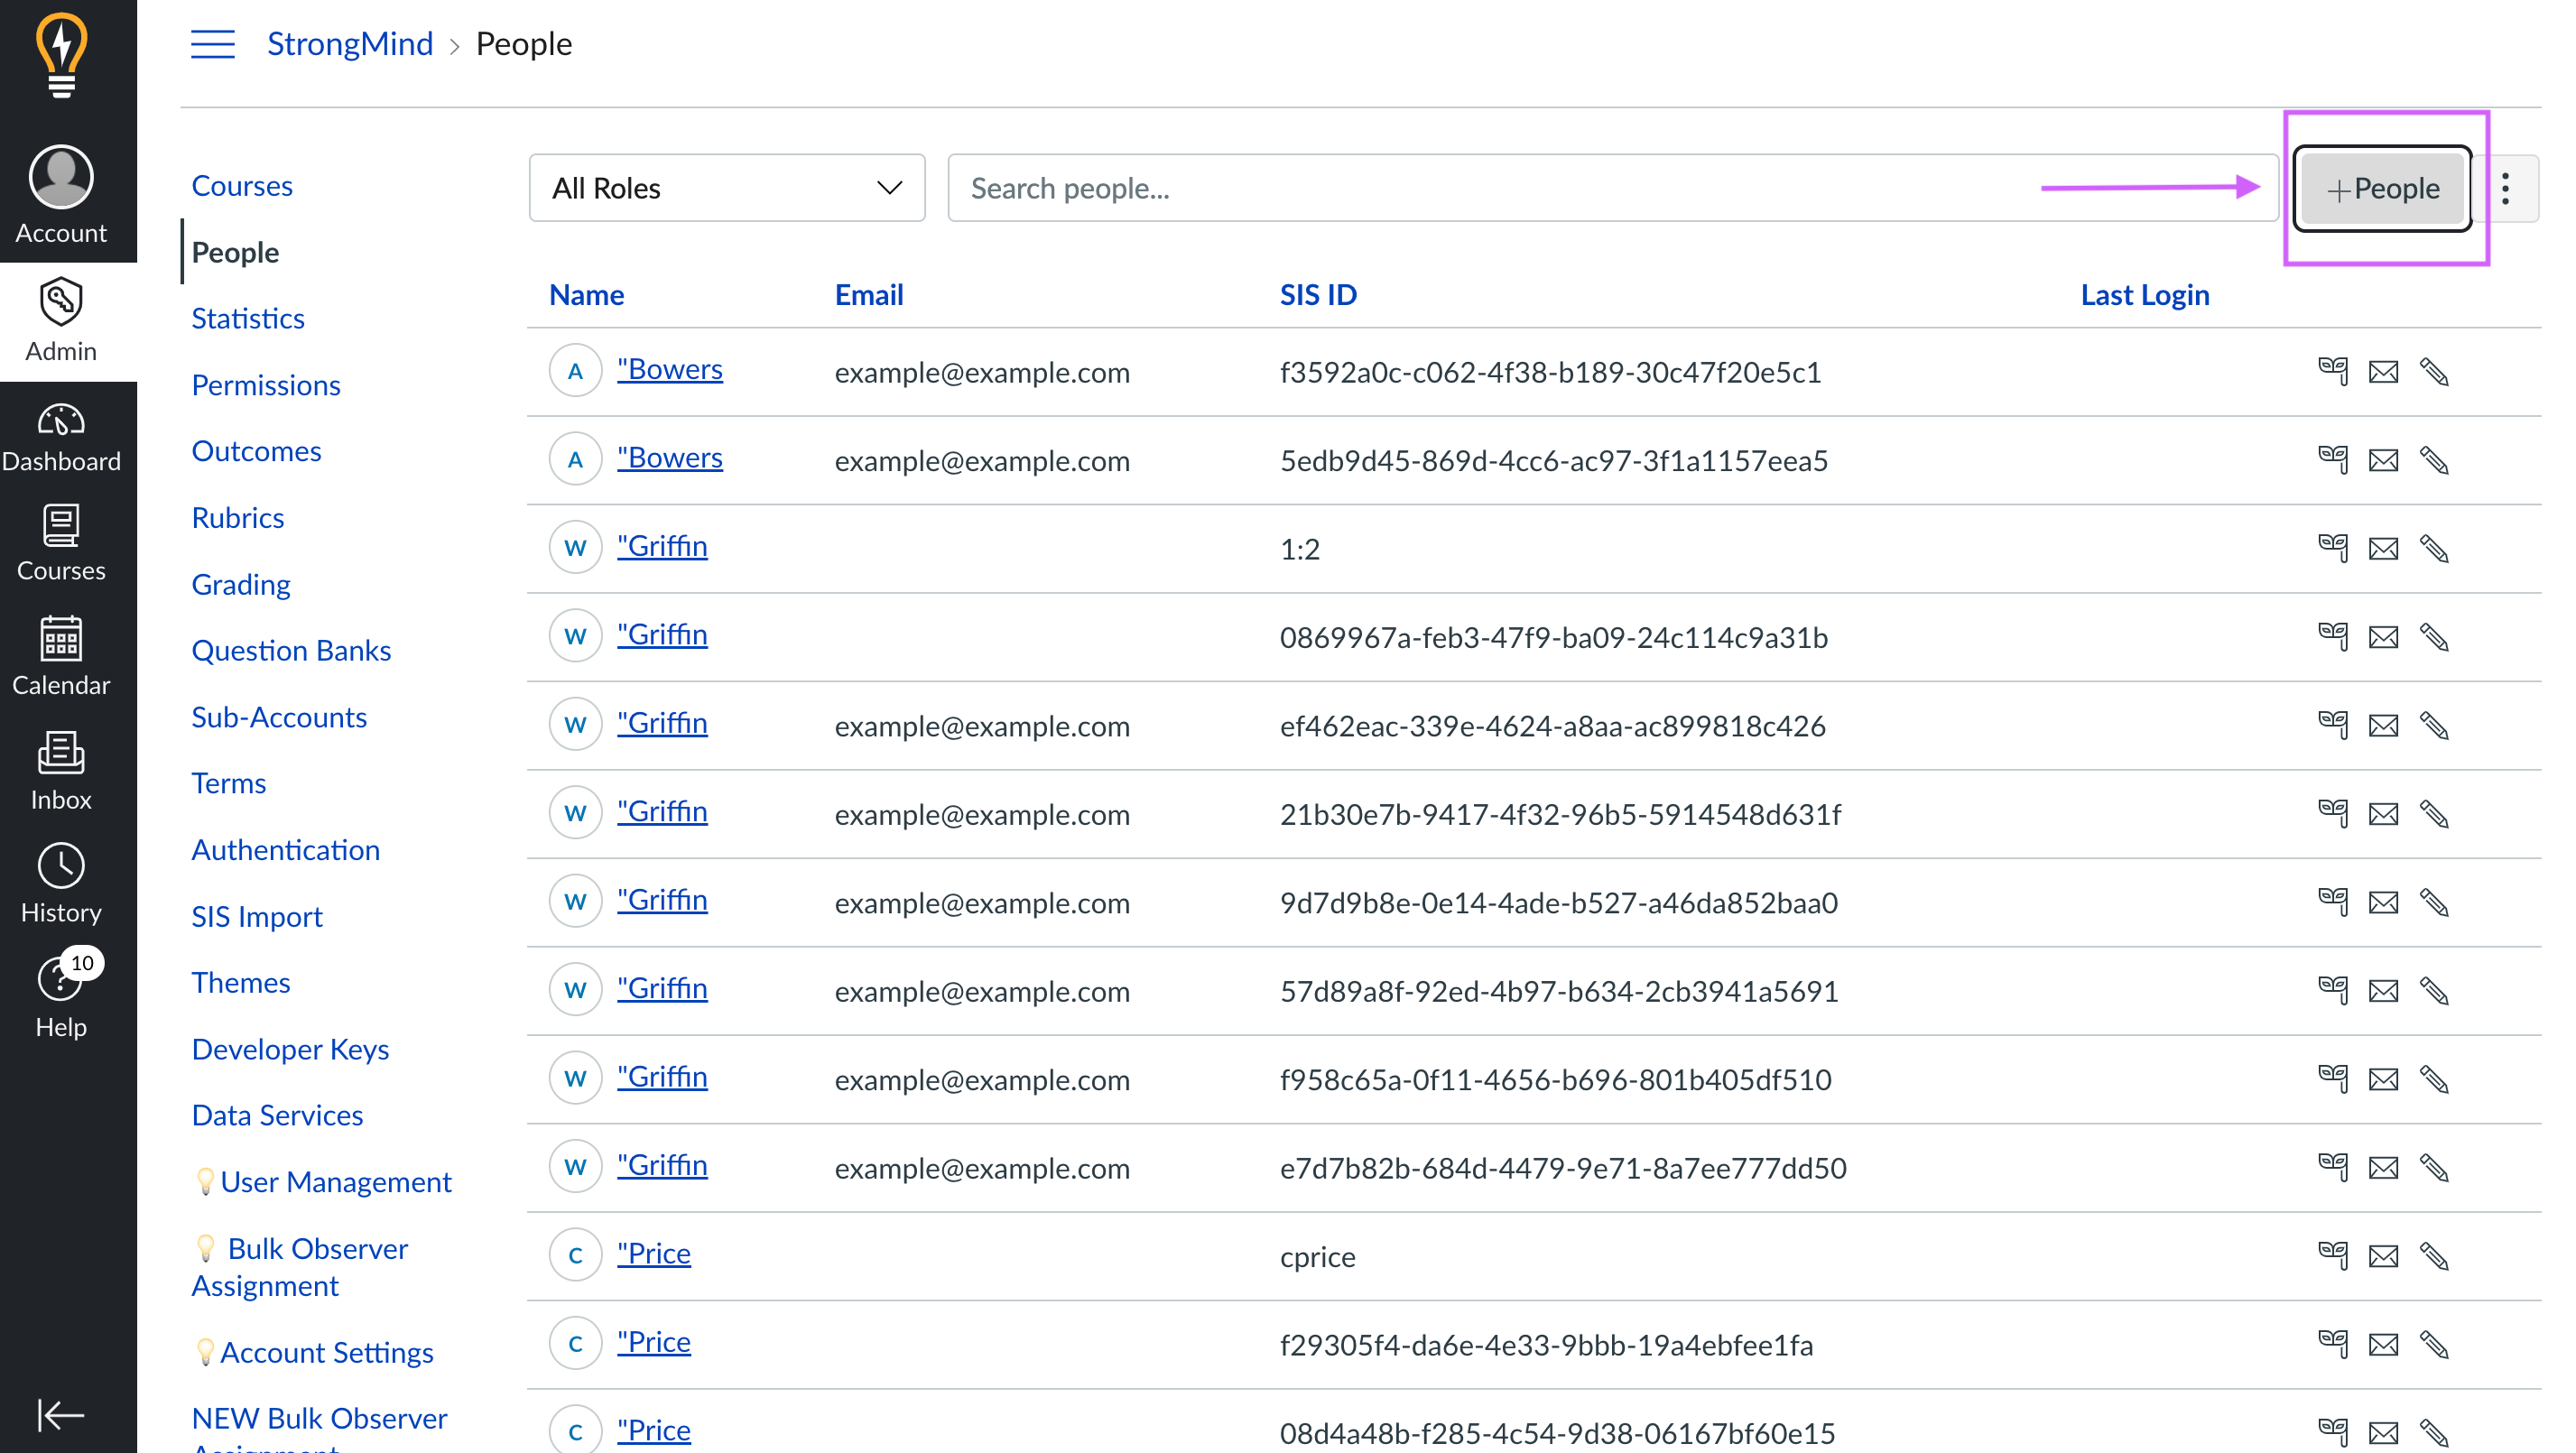Screen dimensions: 2576x1453
Task: Act as user for Bowers with SIS ID 5edb9d45
Action: pos(2333,460)
